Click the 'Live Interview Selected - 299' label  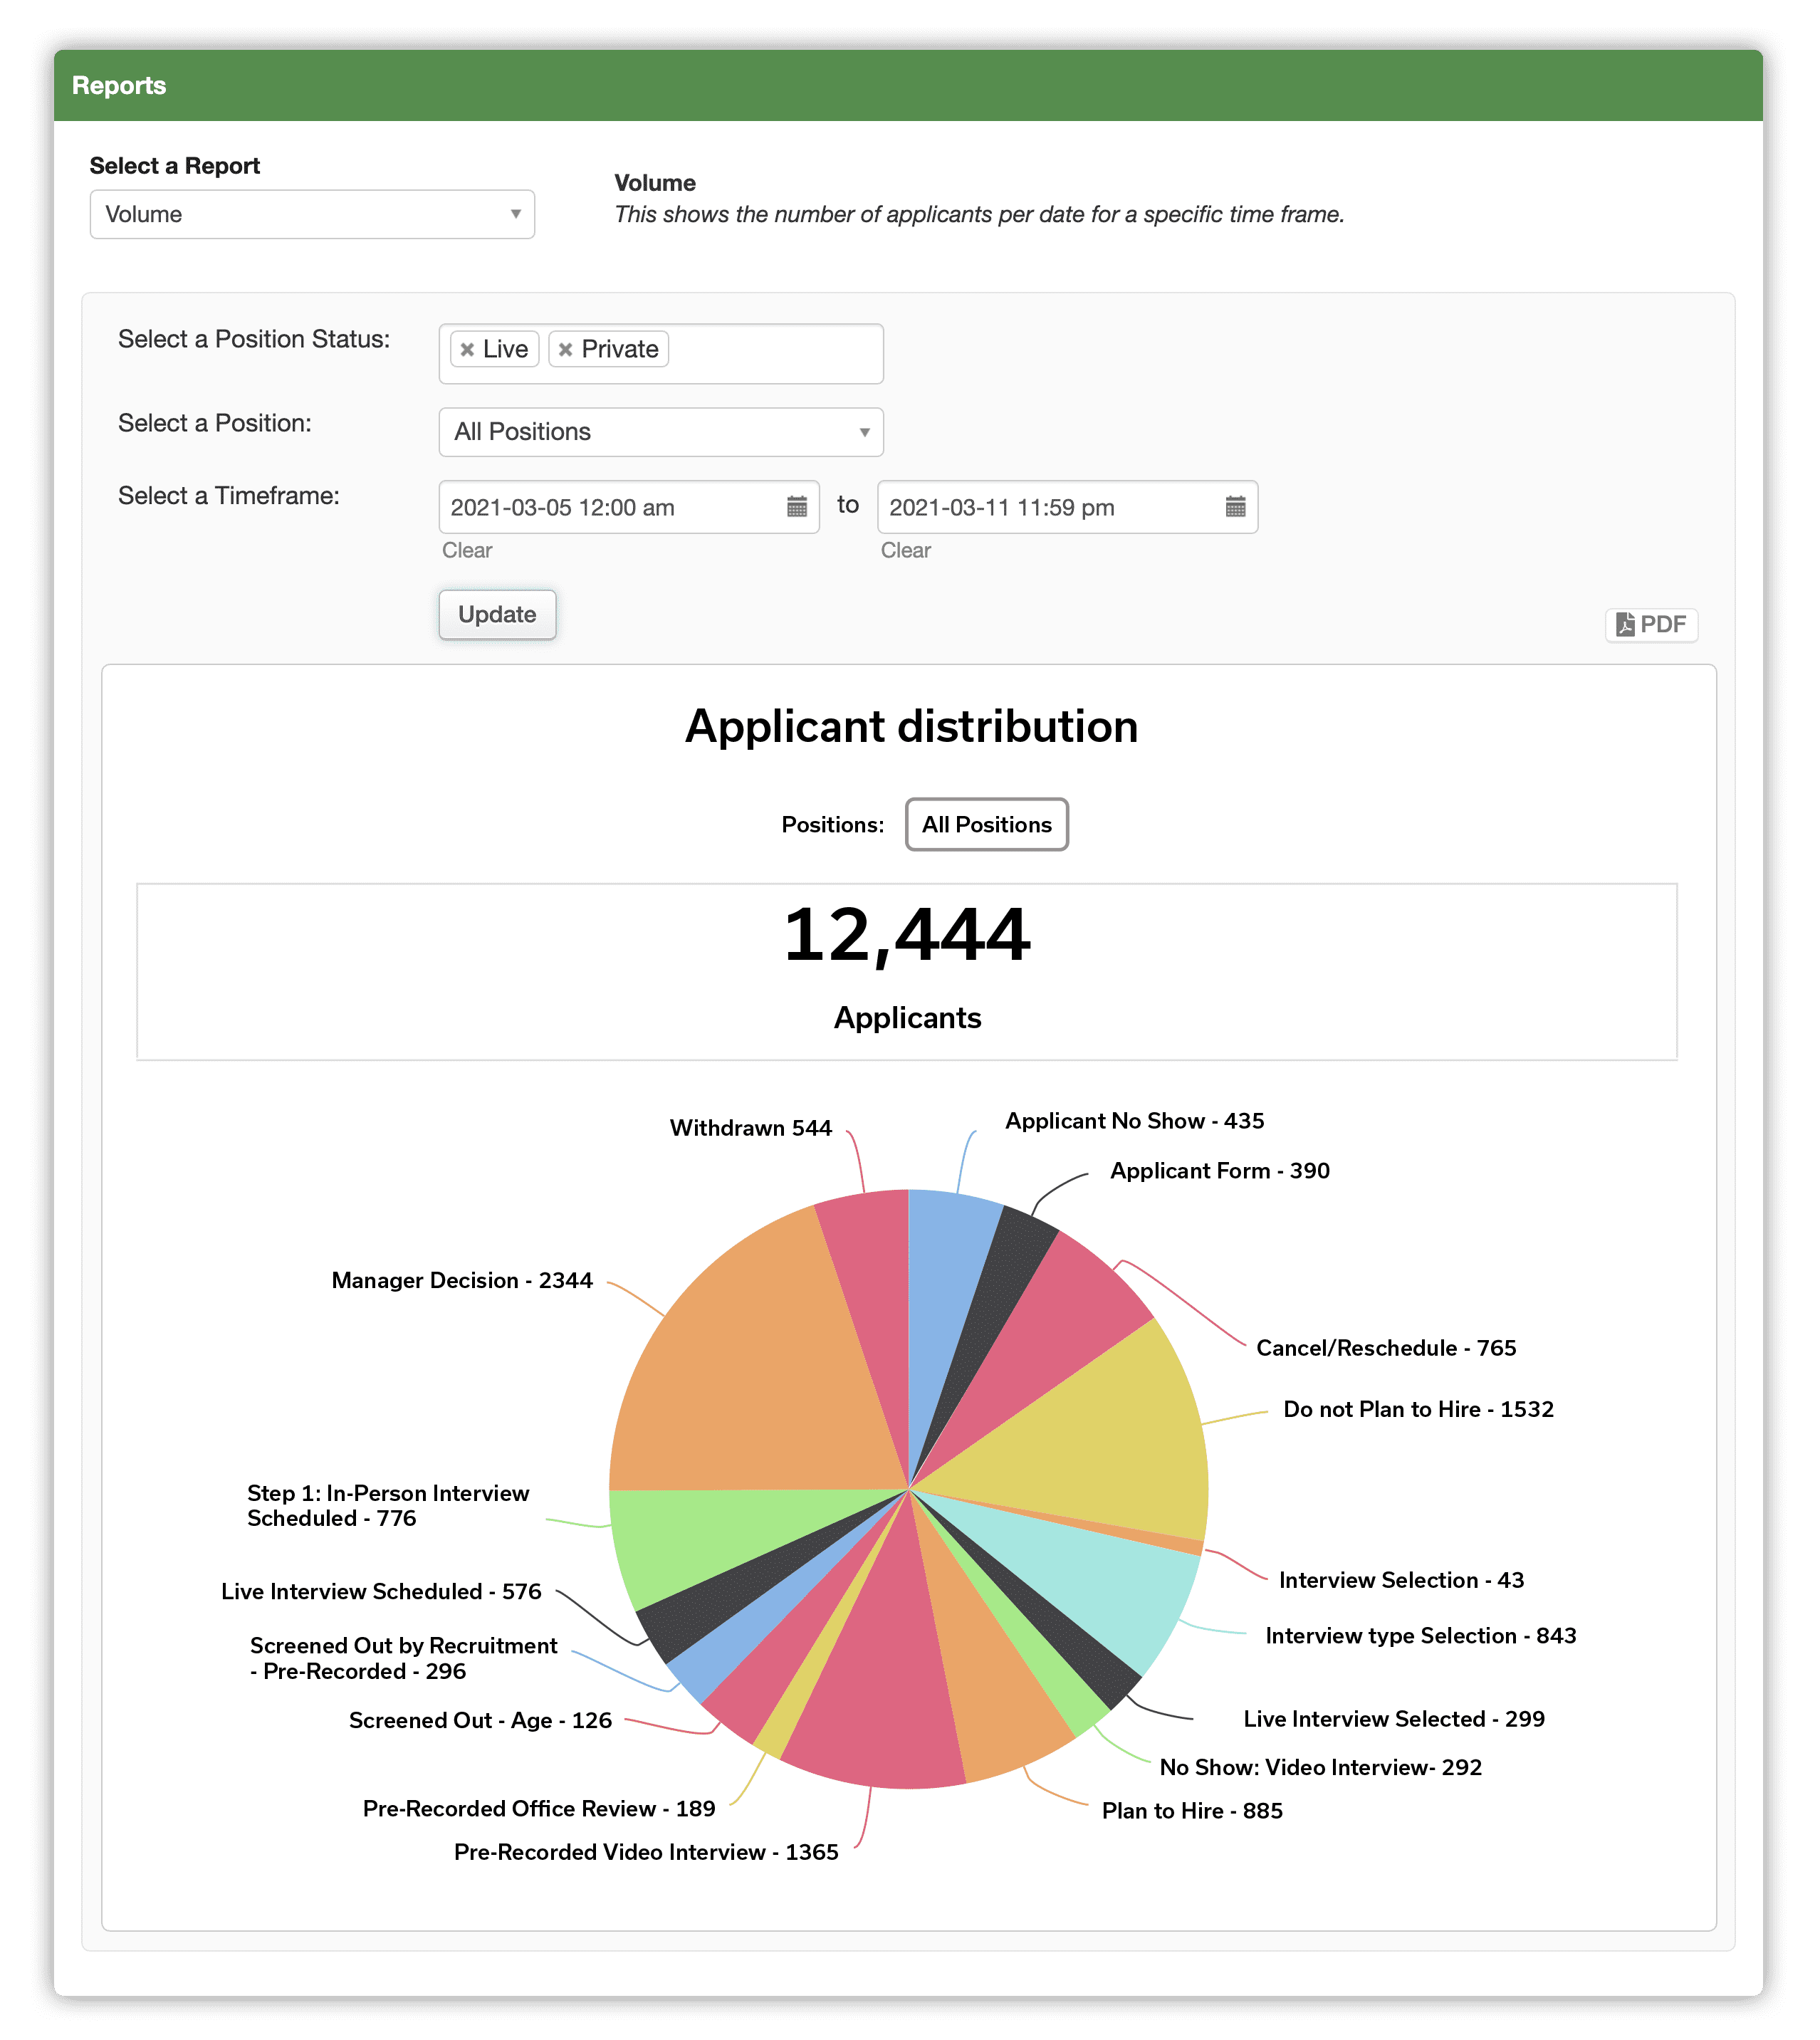pos(1394,1719)
